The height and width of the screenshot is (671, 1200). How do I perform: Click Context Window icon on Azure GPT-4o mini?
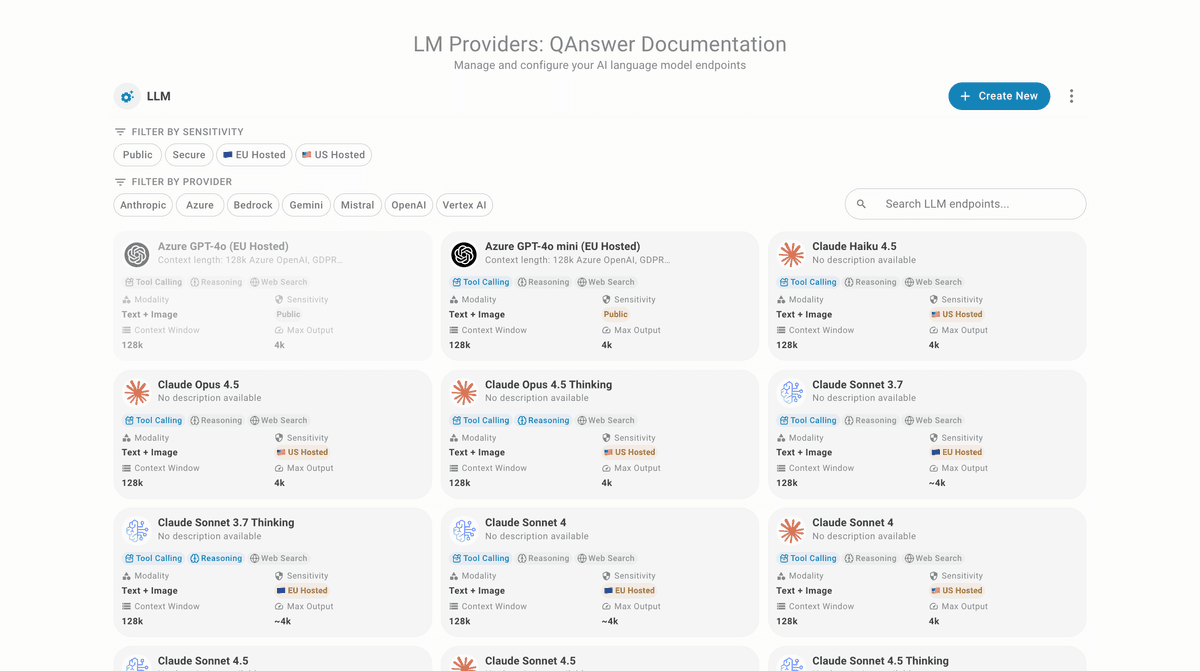[454, 330]
